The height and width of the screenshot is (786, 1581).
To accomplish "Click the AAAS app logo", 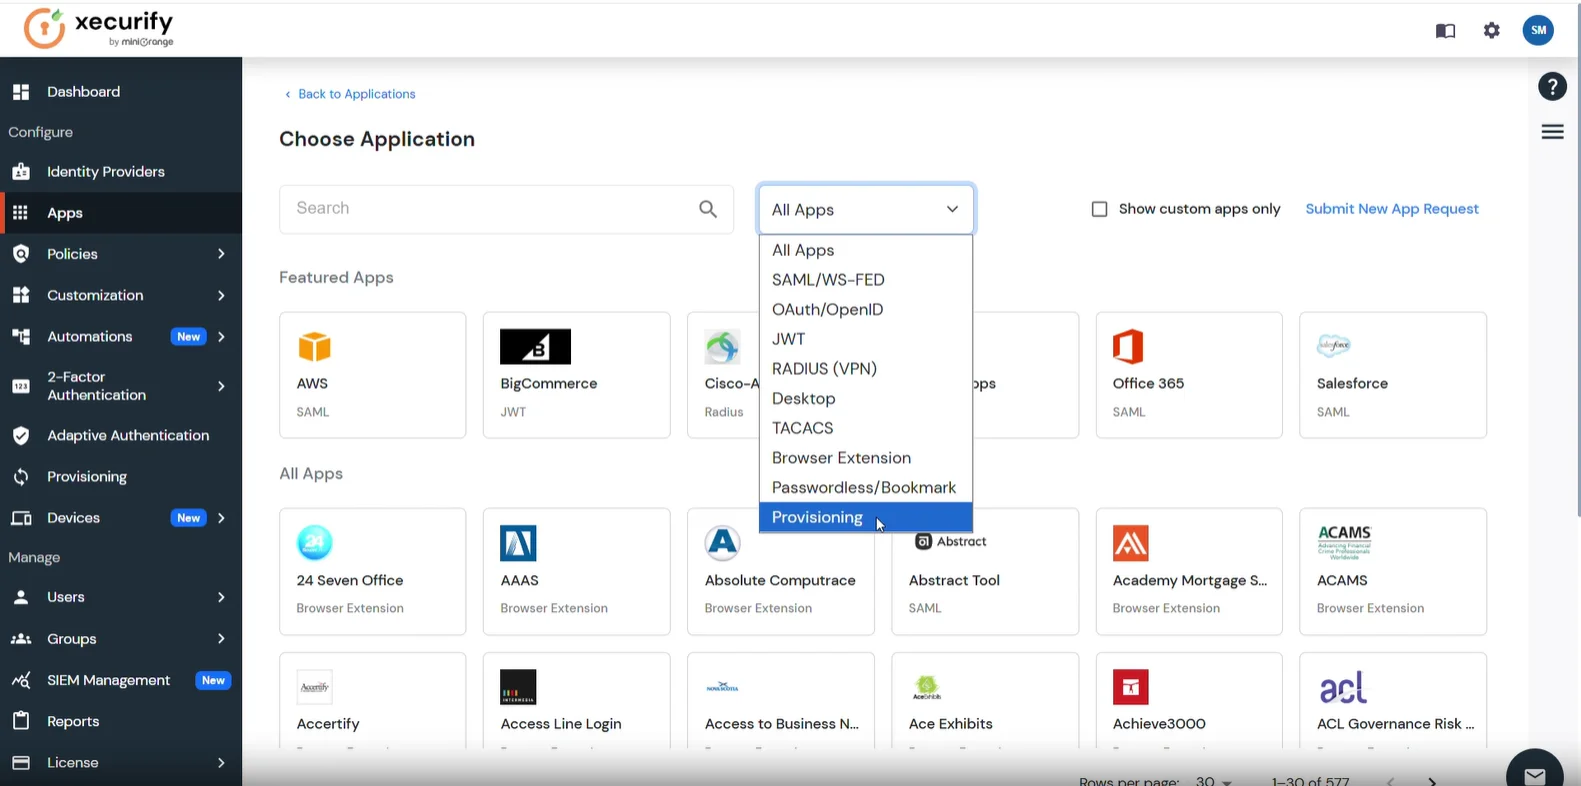I will [x=518, y=543].
